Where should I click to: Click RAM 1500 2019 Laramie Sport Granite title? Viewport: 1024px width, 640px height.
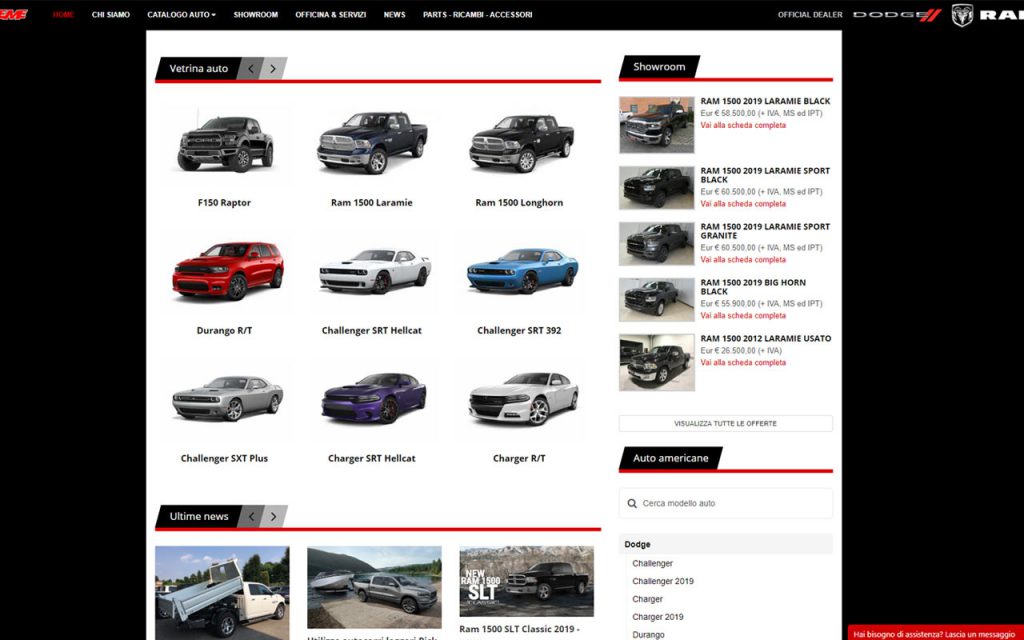click(x=765, y=231)
